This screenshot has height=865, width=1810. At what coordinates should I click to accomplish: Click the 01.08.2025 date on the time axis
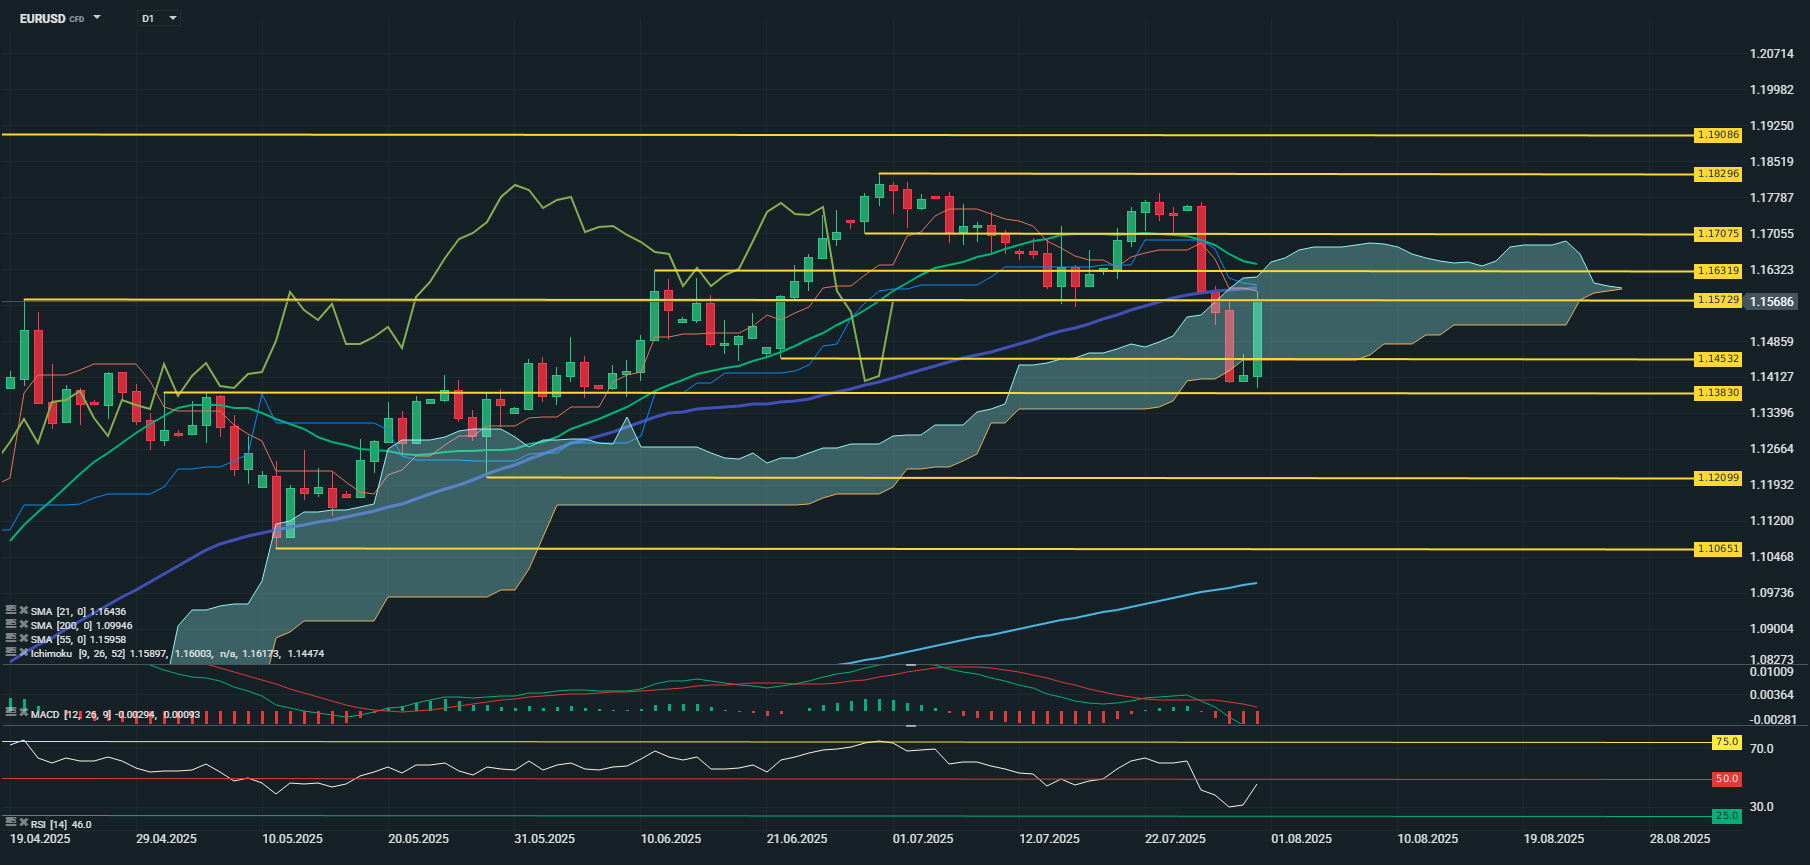click(1301, 839)
